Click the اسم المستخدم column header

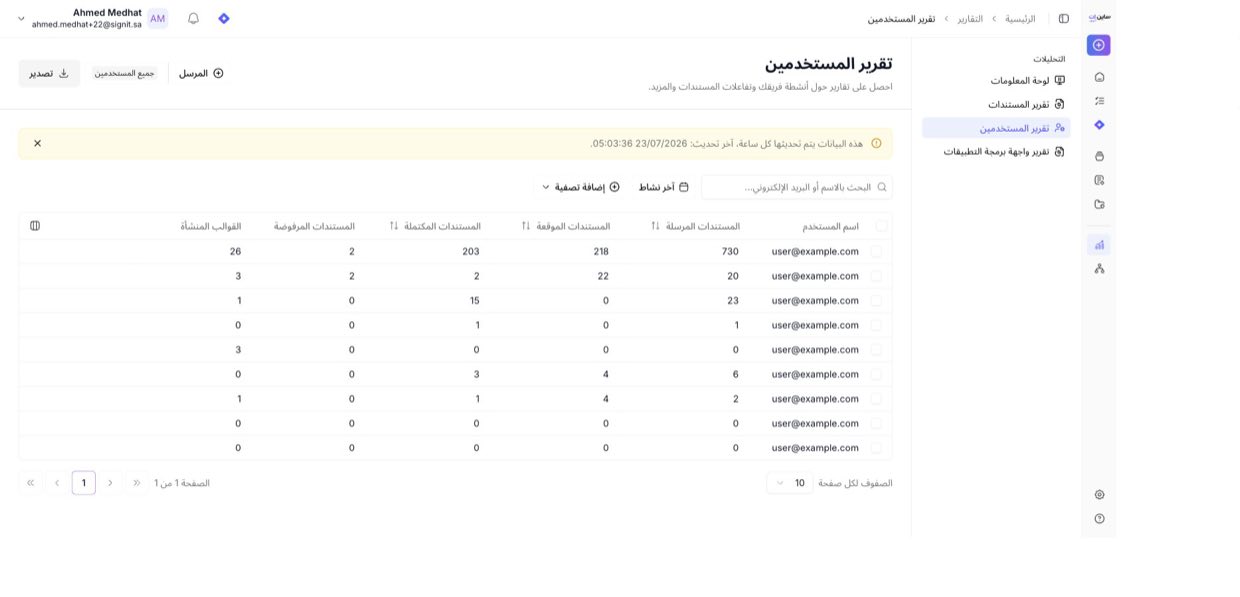click(830, 226)
